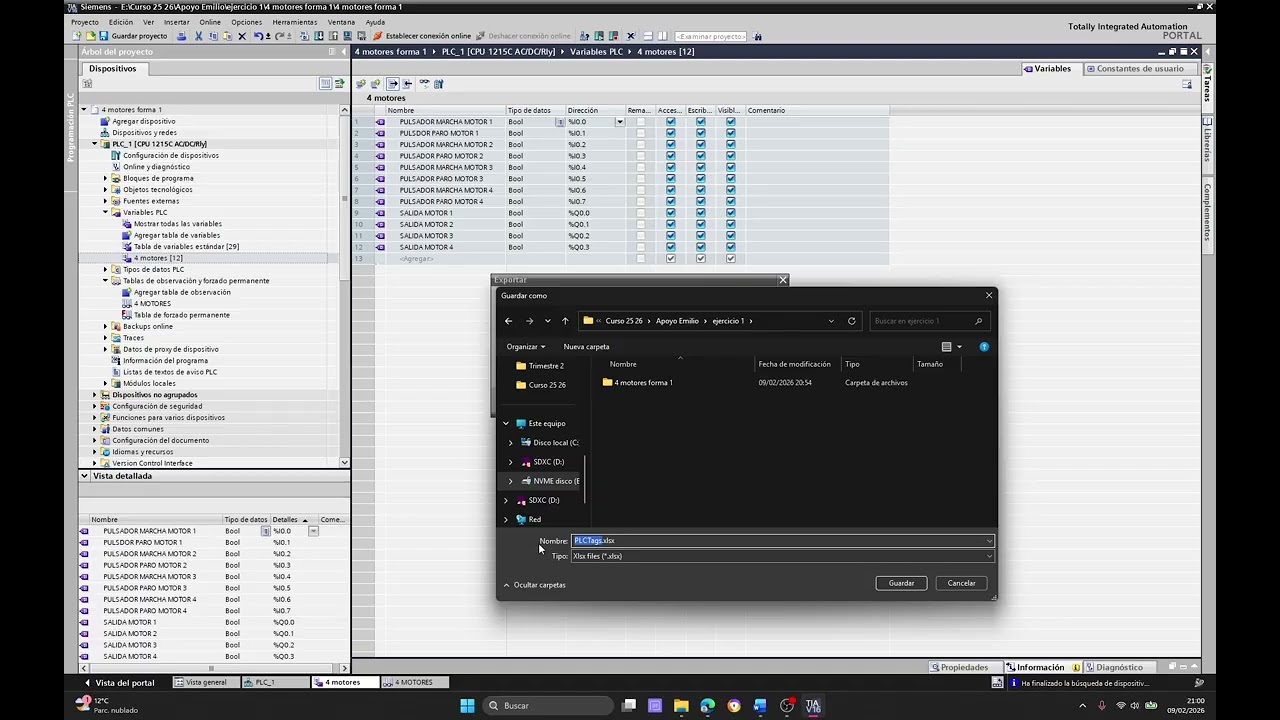Click the cut scissors icon in toolbar

198,36
